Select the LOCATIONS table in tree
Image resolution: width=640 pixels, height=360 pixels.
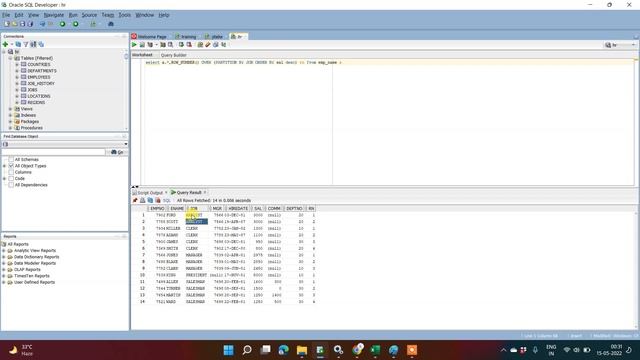click(x=39, y=96)
